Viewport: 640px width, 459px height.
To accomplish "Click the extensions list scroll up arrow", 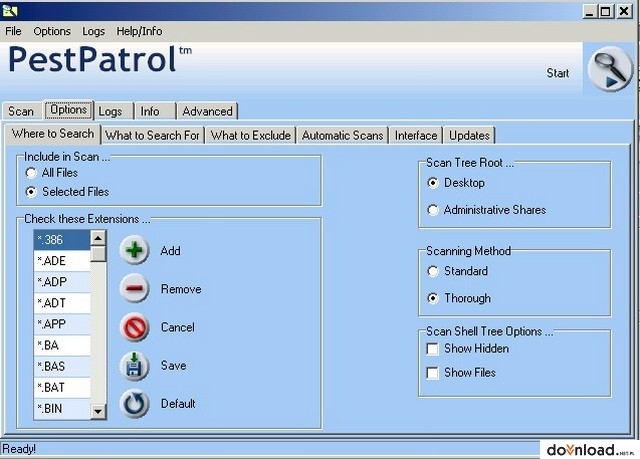I will (98, 237).
